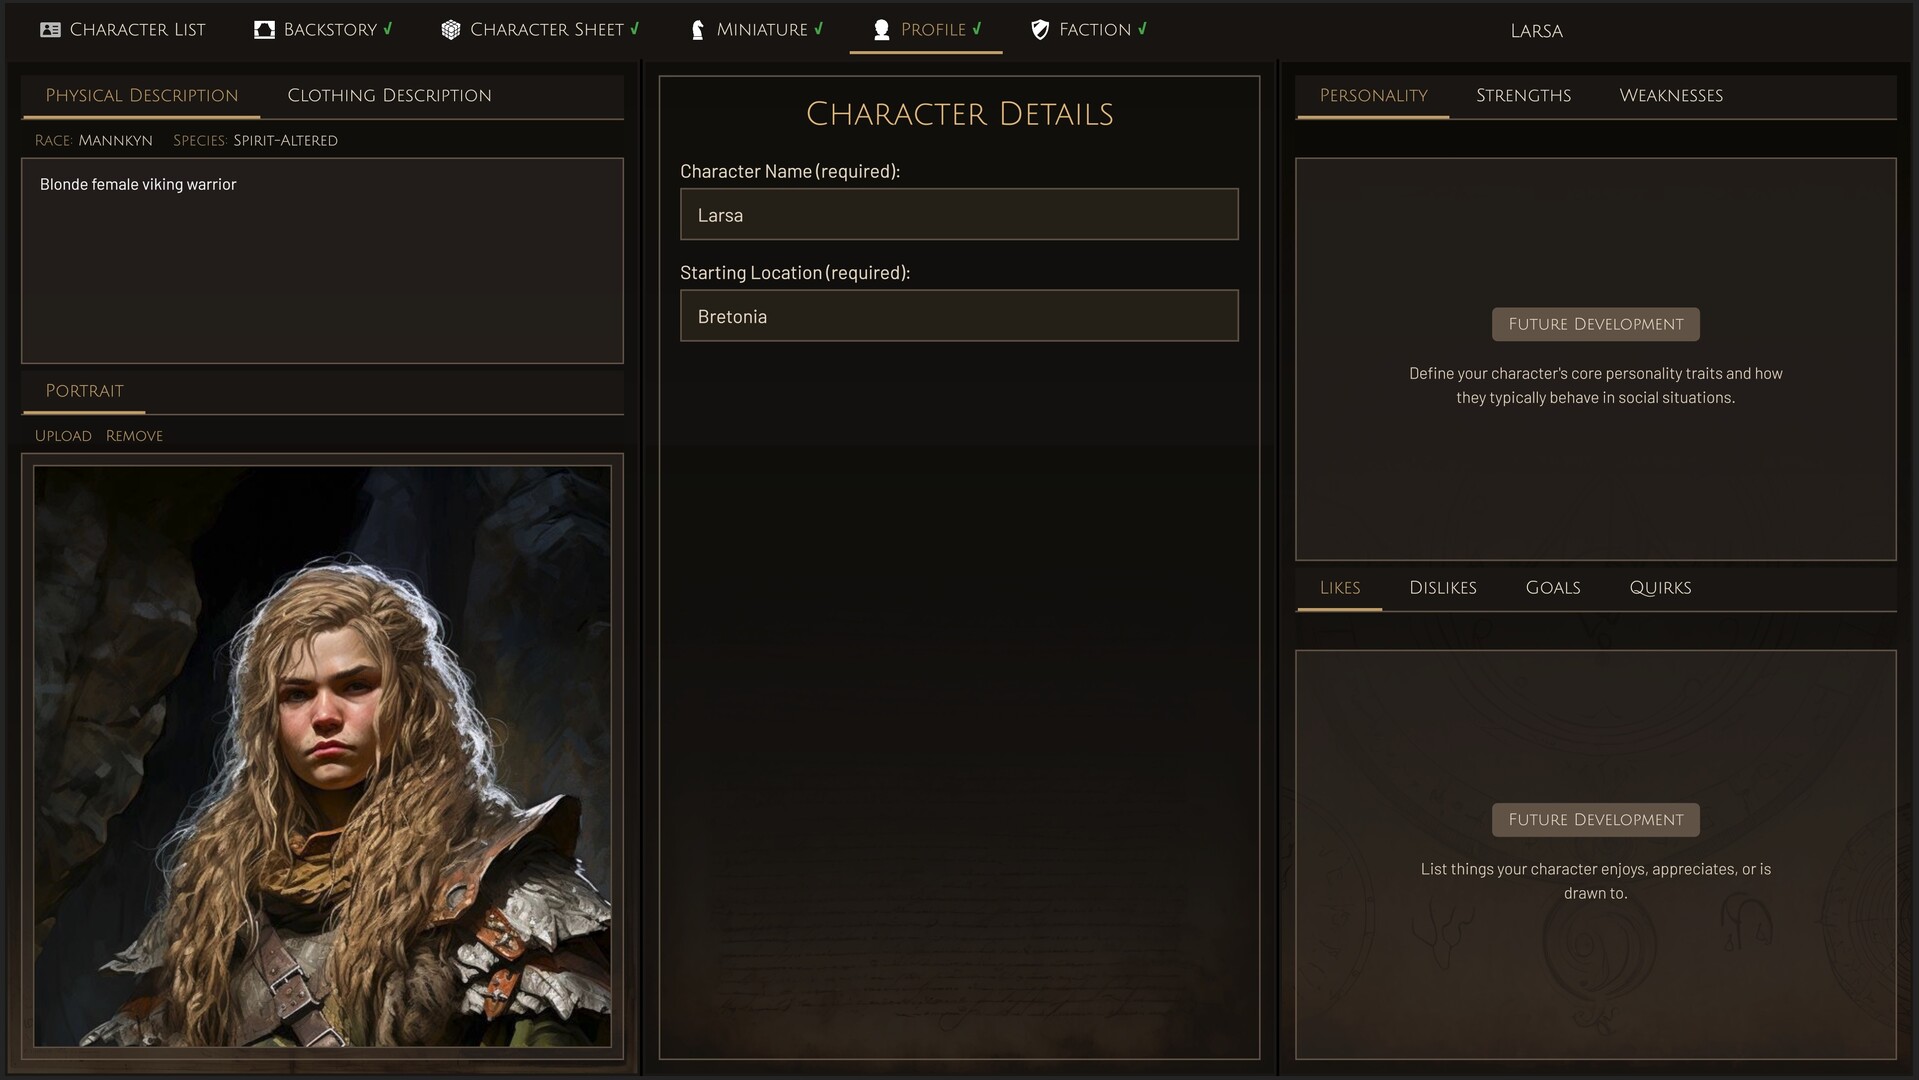Click Future Development in the Likes panel
The image size is (1919, 1080).
[x=1594, y=819]
